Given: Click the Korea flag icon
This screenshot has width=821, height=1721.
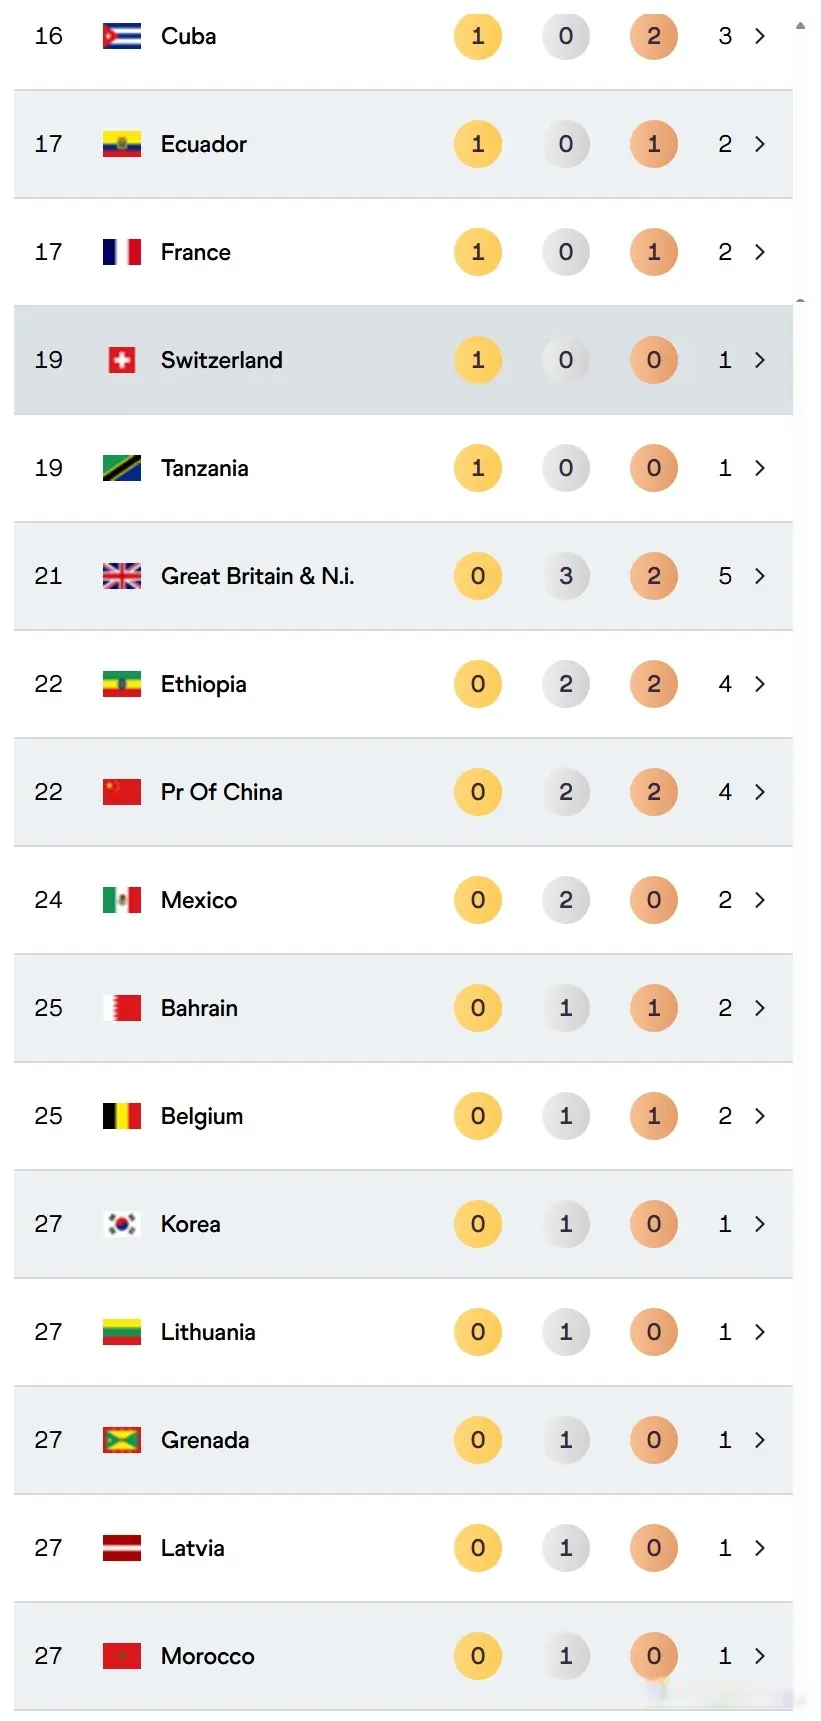Looking at the screenshot, I should pyautogui.click(x=121, y=1224).
